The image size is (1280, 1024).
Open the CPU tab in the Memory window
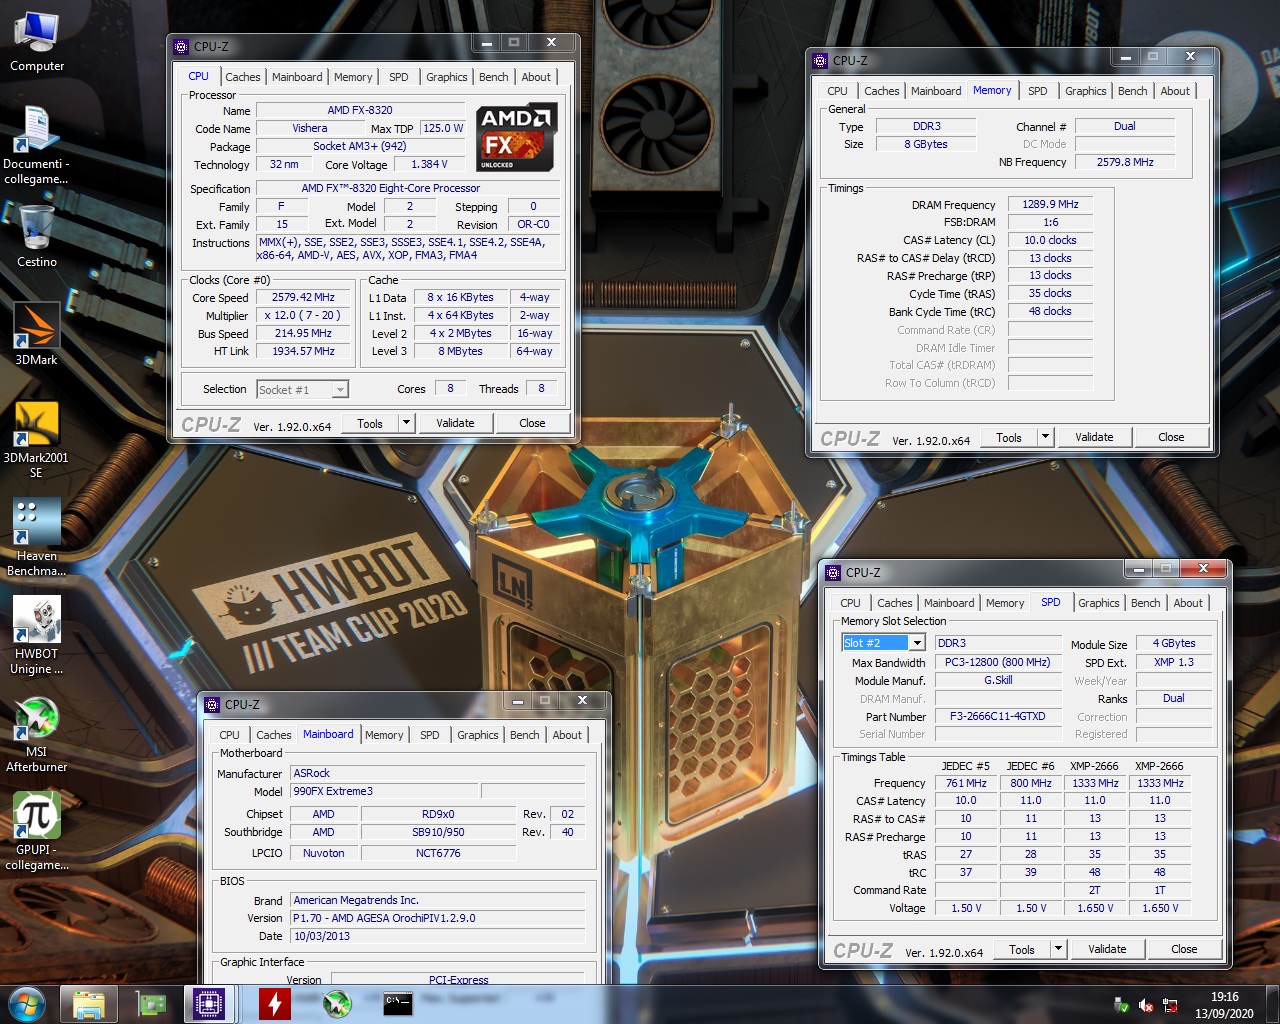[838, 91]
